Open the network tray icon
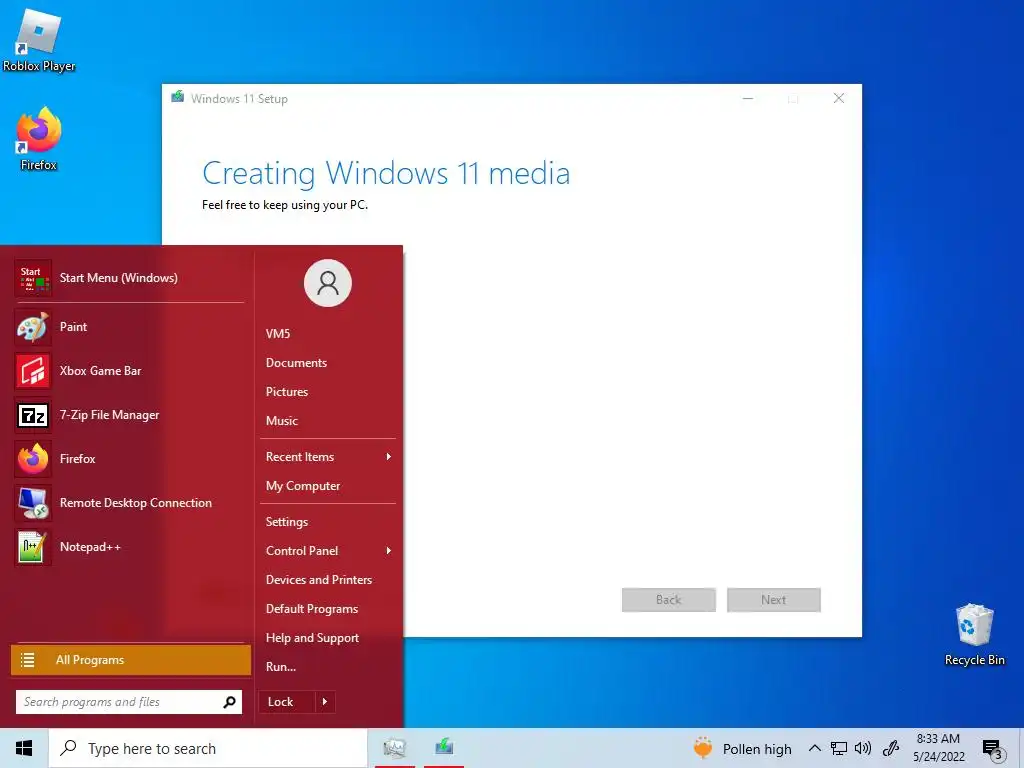Viewport: 1024px width, 768px height. 839,748
